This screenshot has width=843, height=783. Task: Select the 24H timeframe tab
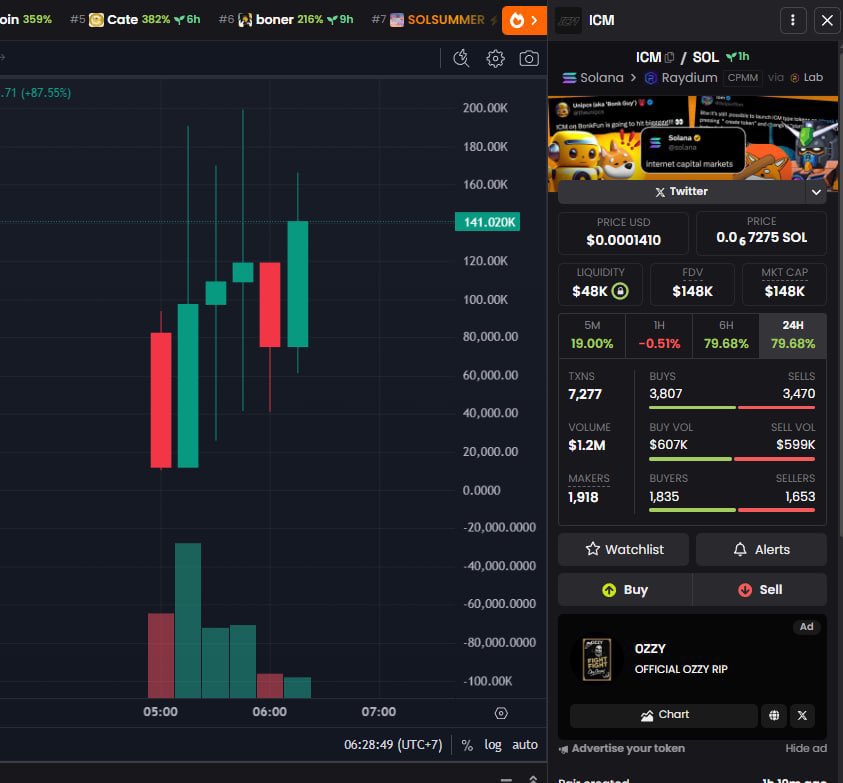click(792, 336)
